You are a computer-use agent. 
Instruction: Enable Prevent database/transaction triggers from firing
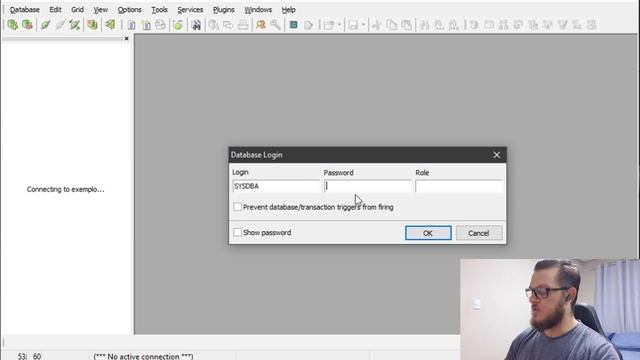tap(238, 207)
